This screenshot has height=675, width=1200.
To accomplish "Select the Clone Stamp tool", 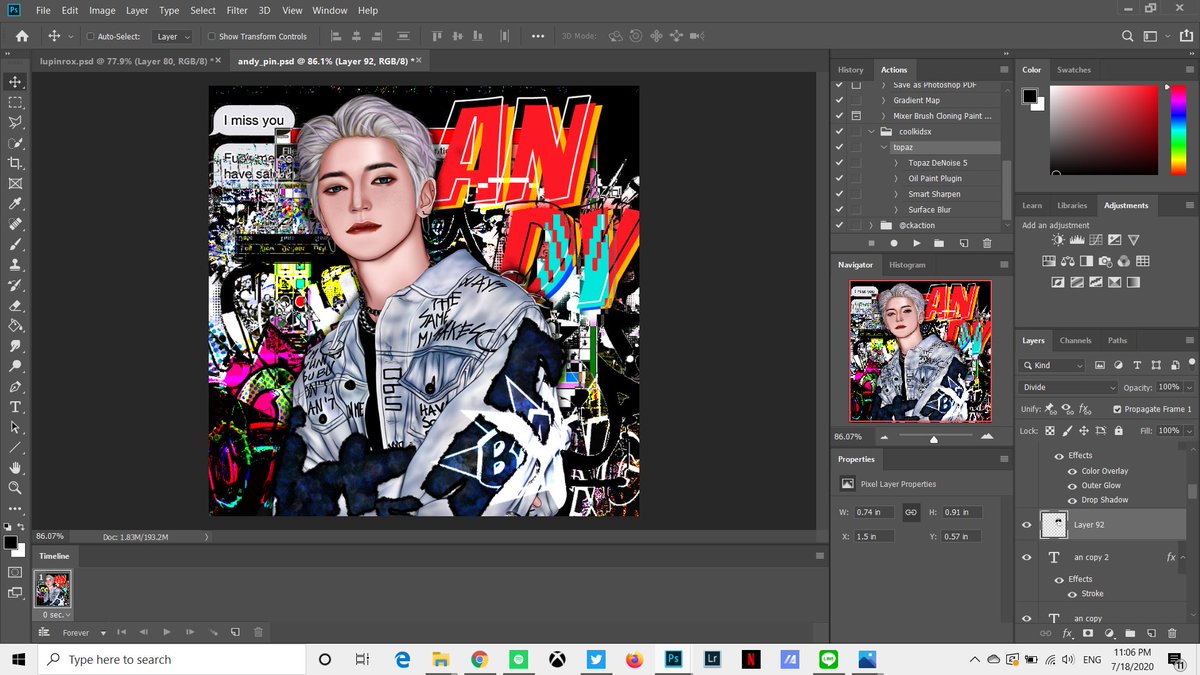I will coord(15,265).
